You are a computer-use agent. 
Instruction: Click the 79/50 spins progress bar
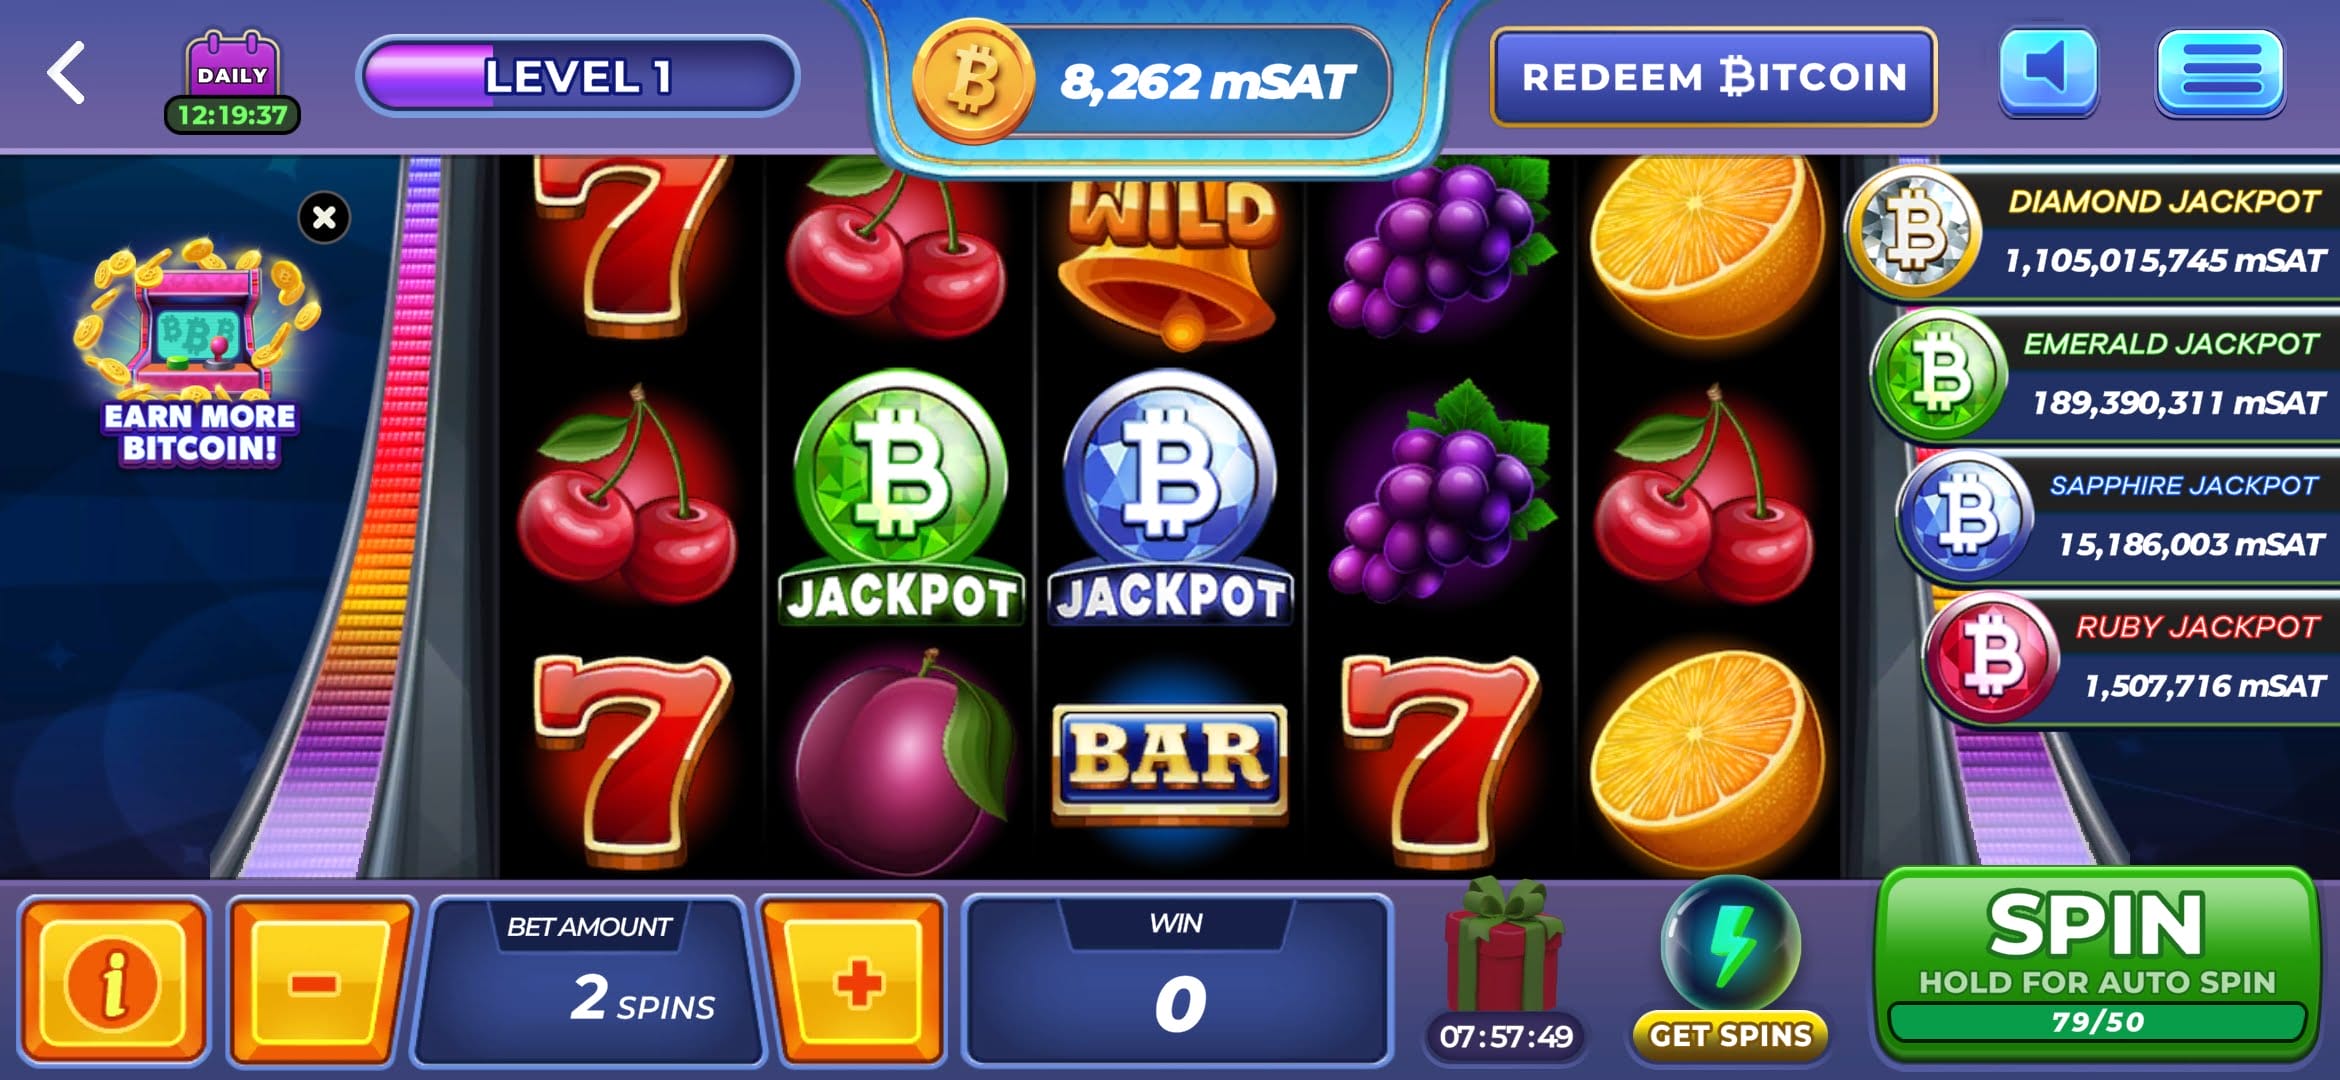(x=2096, y=1022)
